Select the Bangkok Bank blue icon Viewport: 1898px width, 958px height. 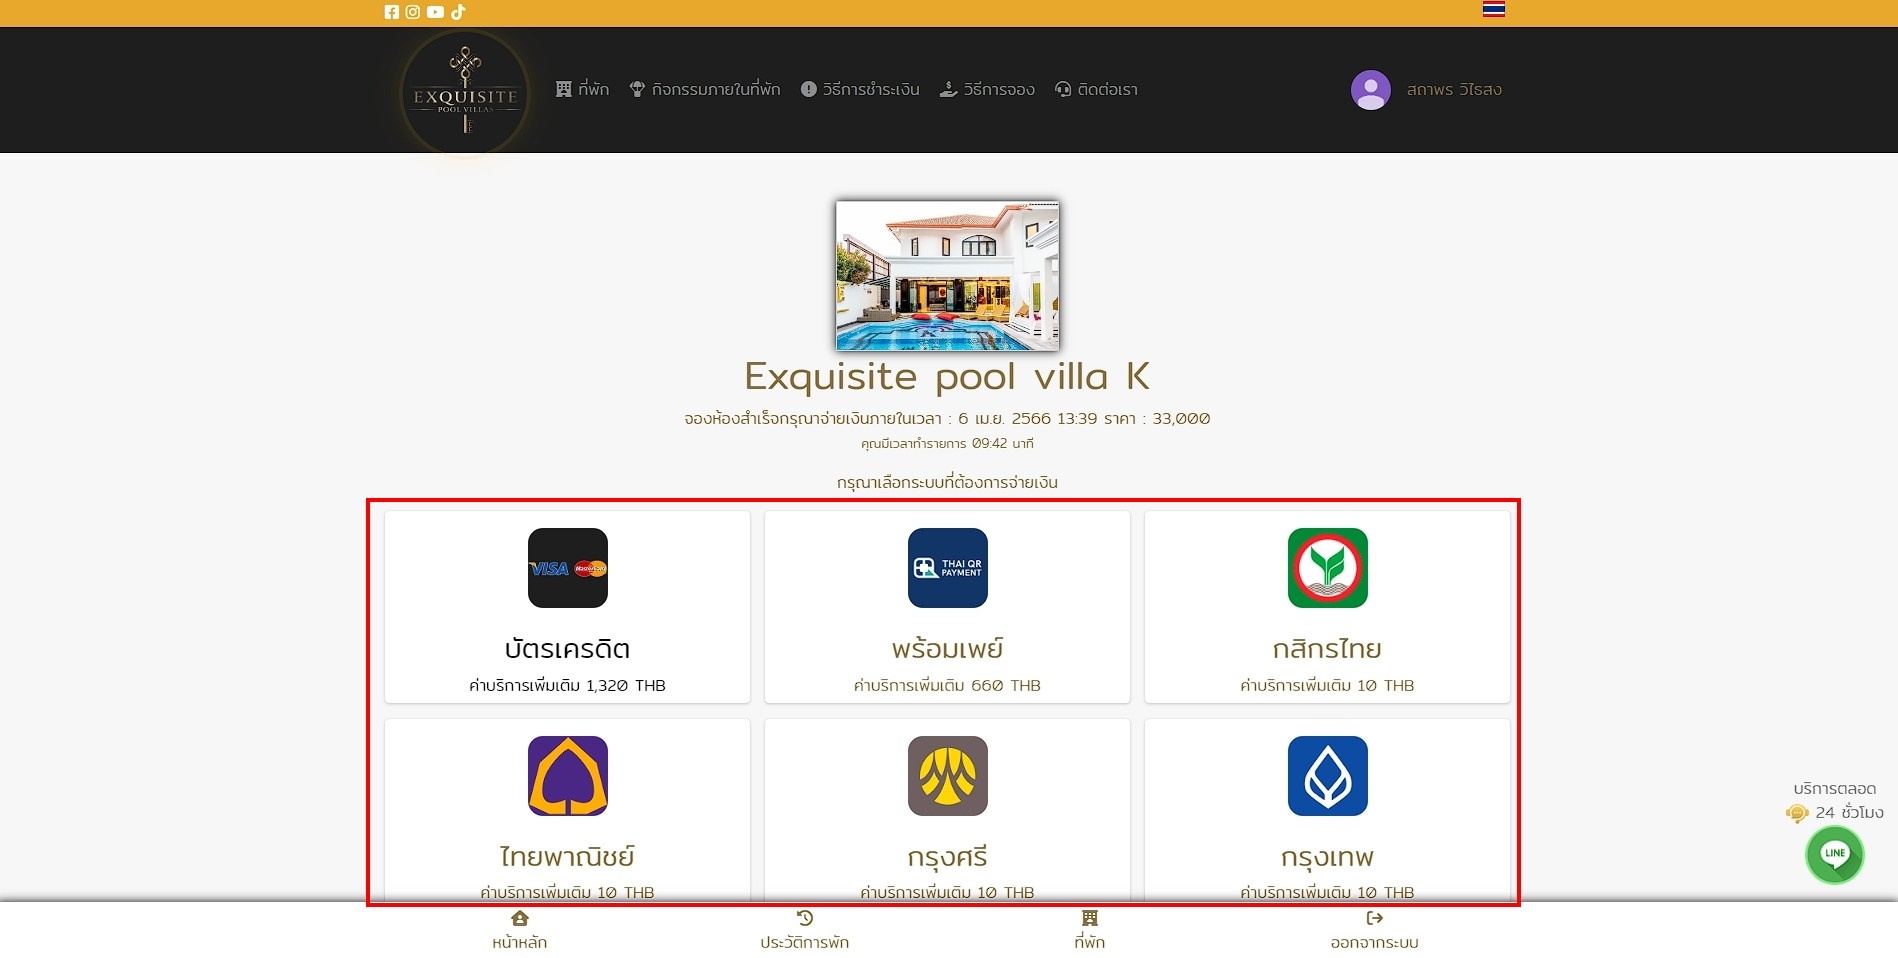pyautogui.click(x=1327, y=776)
